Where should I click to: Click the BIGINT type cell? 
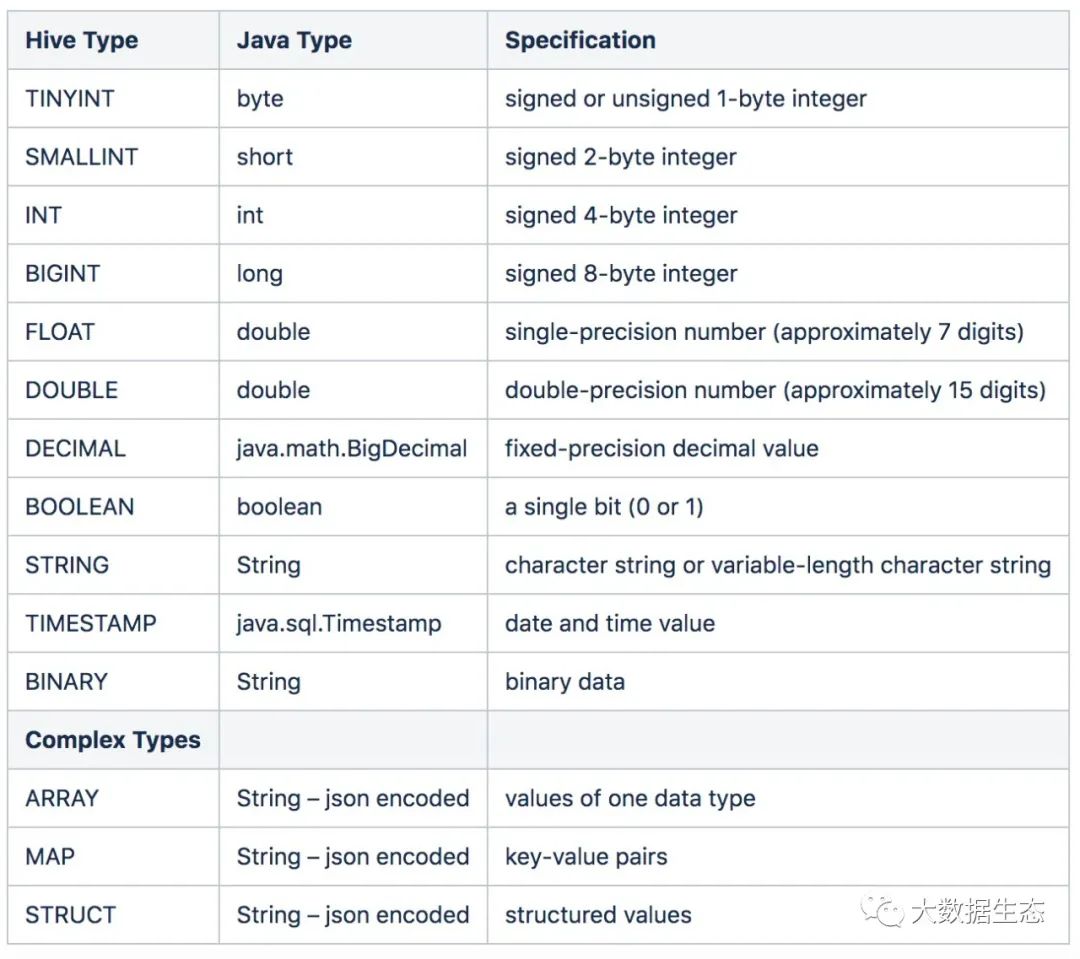[63, 274]
